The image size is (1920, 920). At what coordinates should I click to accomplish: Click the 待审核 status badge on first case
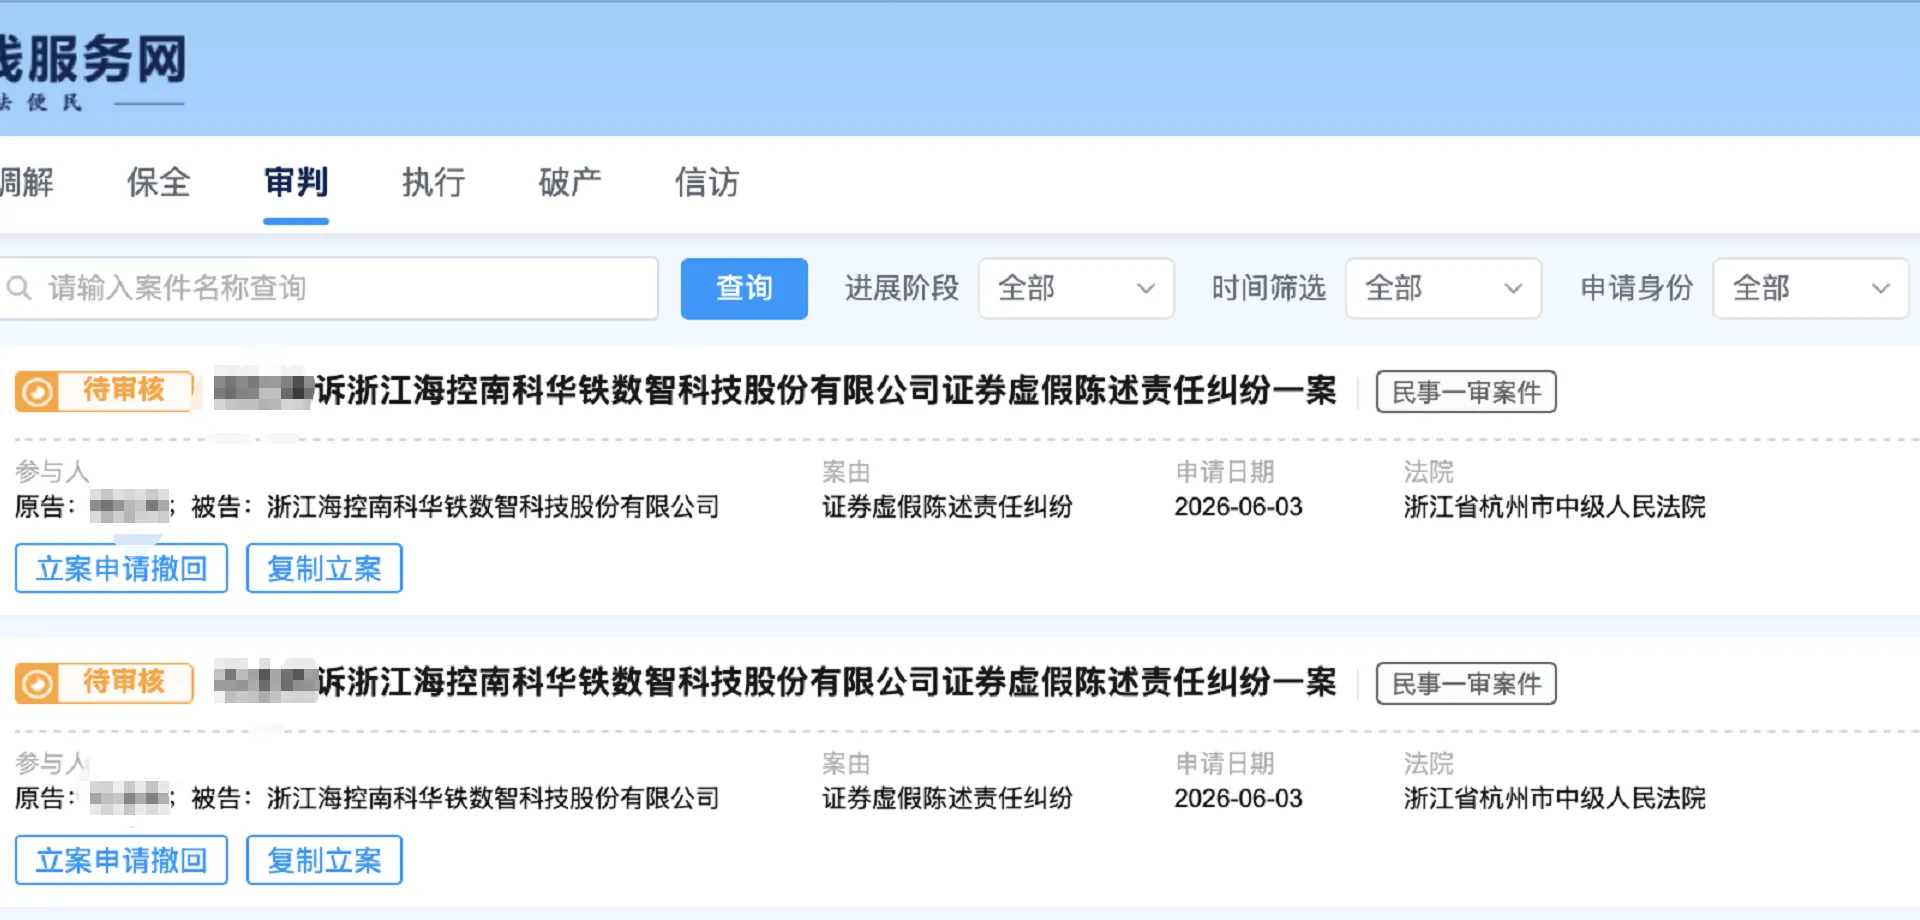(x=104, y=391)
